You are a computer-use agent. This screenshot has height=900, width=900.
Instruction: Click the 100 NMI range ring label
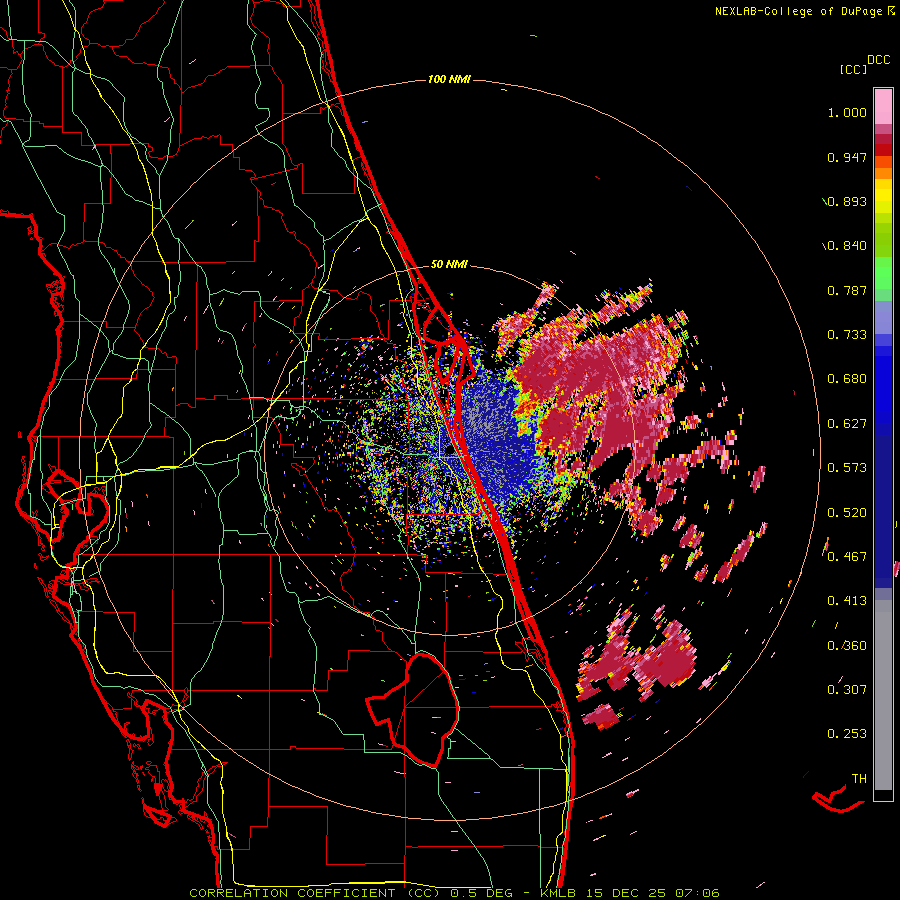tap(449, 79)
